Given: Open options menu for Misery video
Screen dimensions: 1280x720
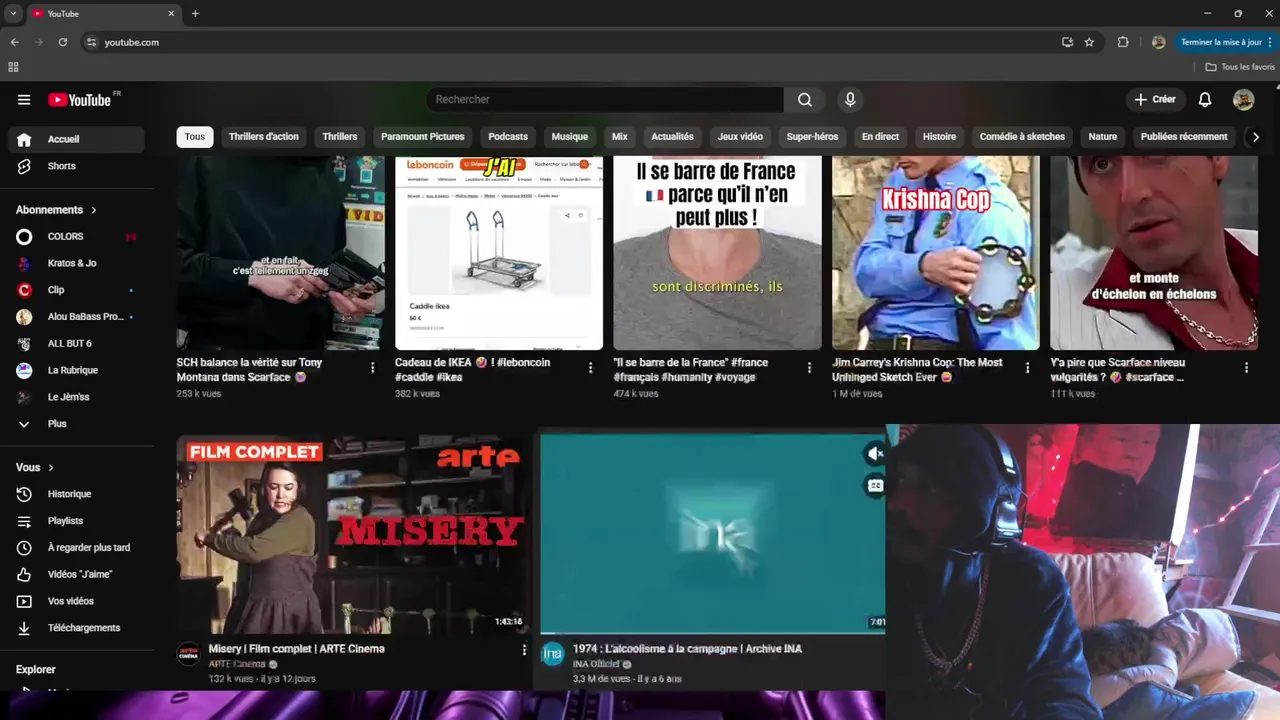Looking at the screenshot, I should tap(524, 650).
